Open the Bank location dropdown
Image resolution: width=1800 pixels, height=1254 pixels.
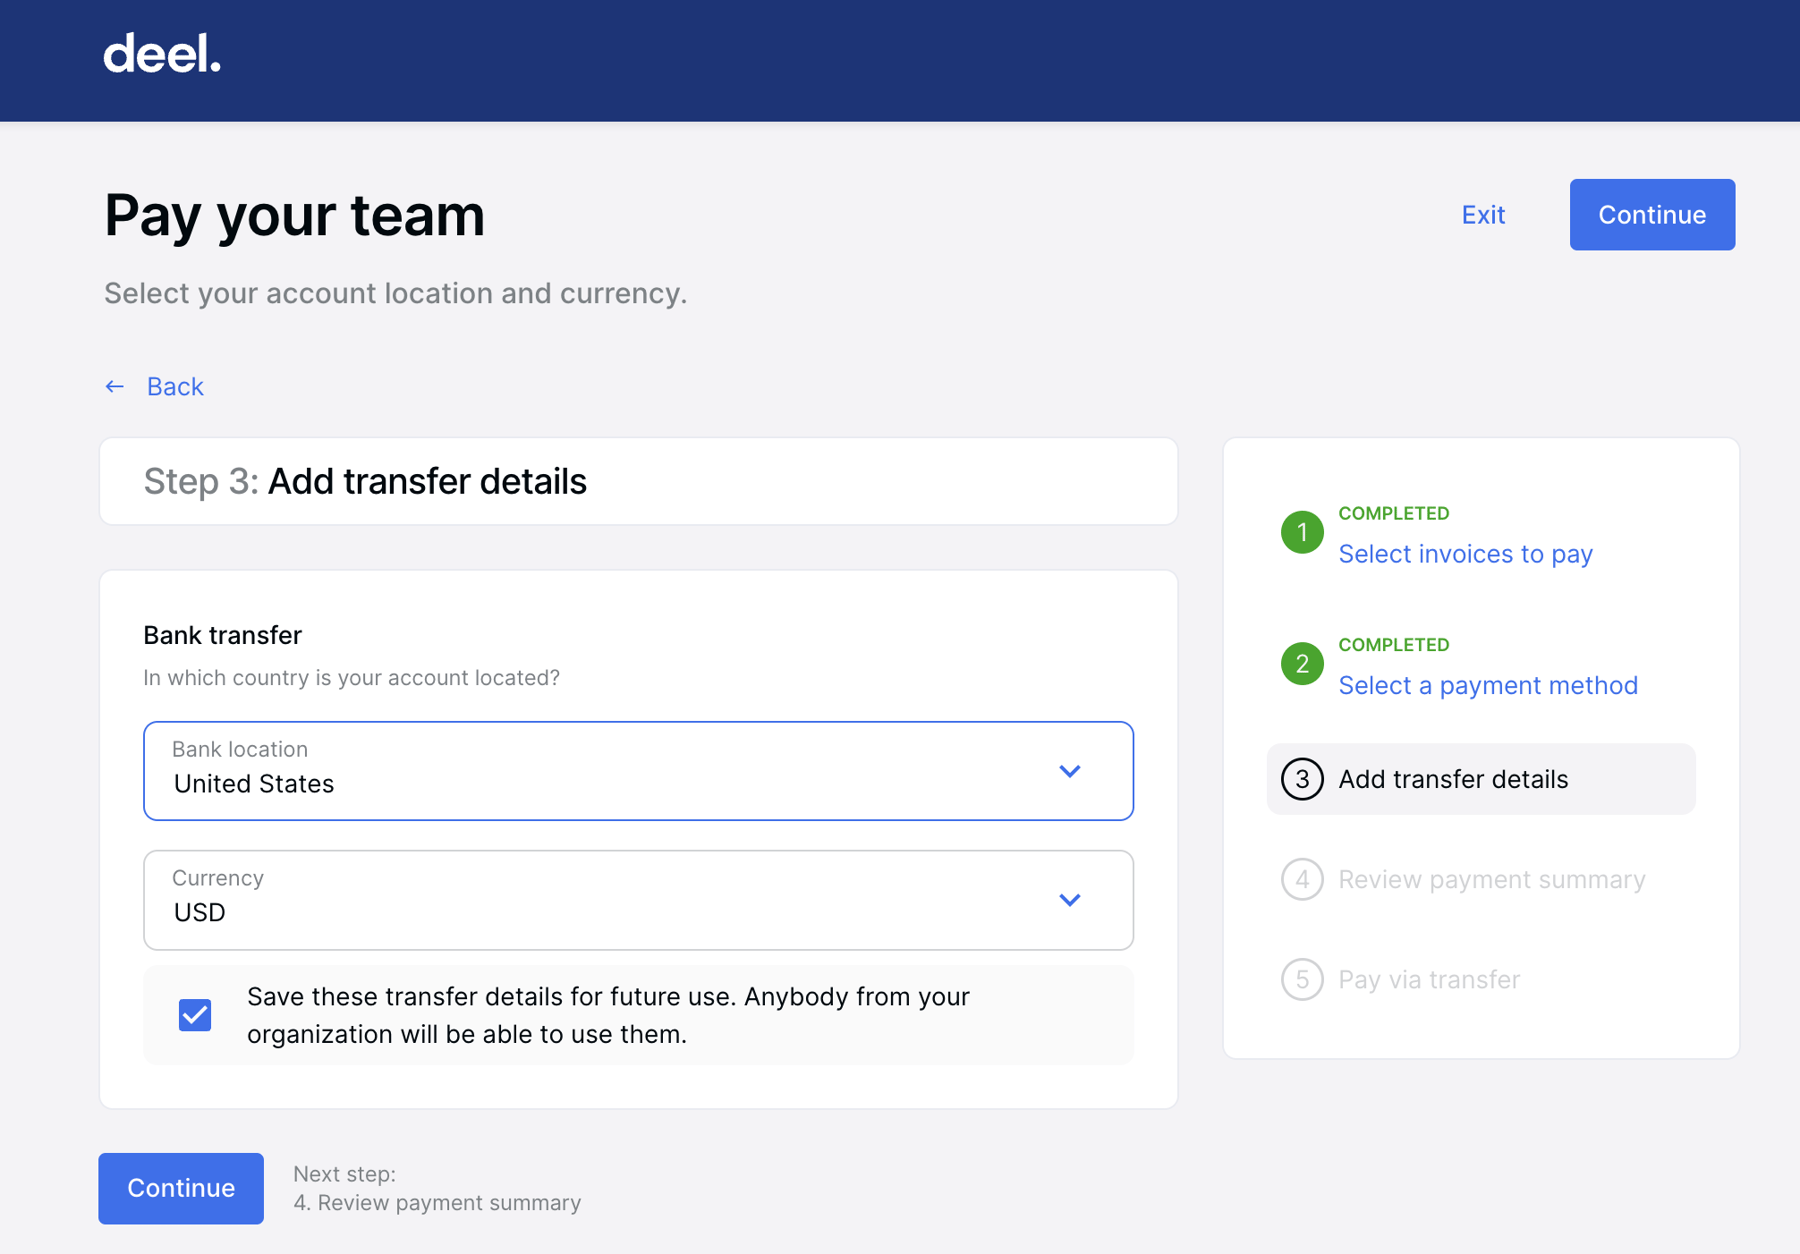[600, 771]
